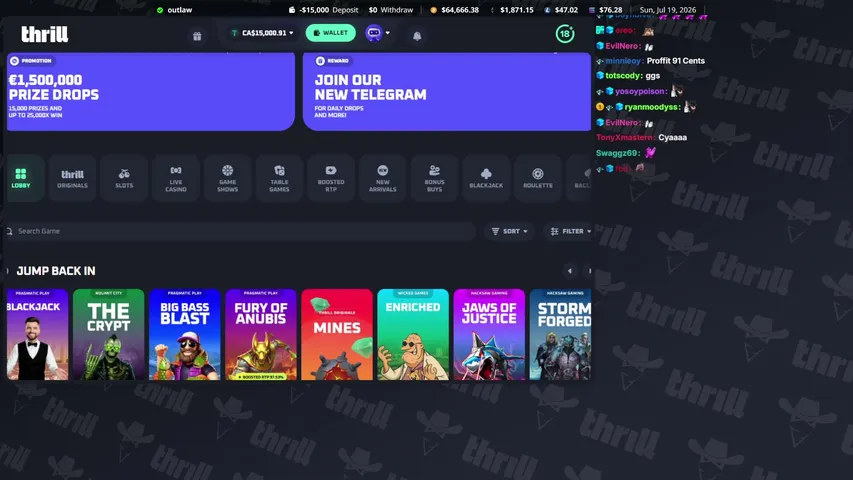The height and width of the screenshot is (480, 853).
Task: Expand the CA$15,000.91 balance dropdown
Action: [262, 33]
